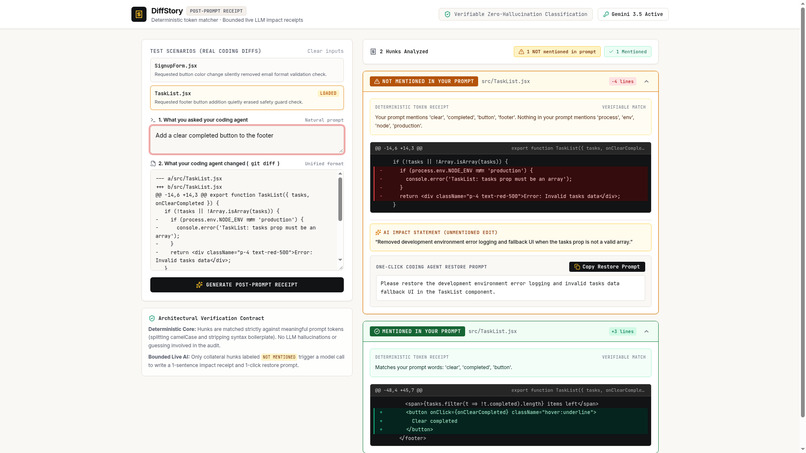
Task: Click the removed return Error div diff line
Action: [510, 196]
